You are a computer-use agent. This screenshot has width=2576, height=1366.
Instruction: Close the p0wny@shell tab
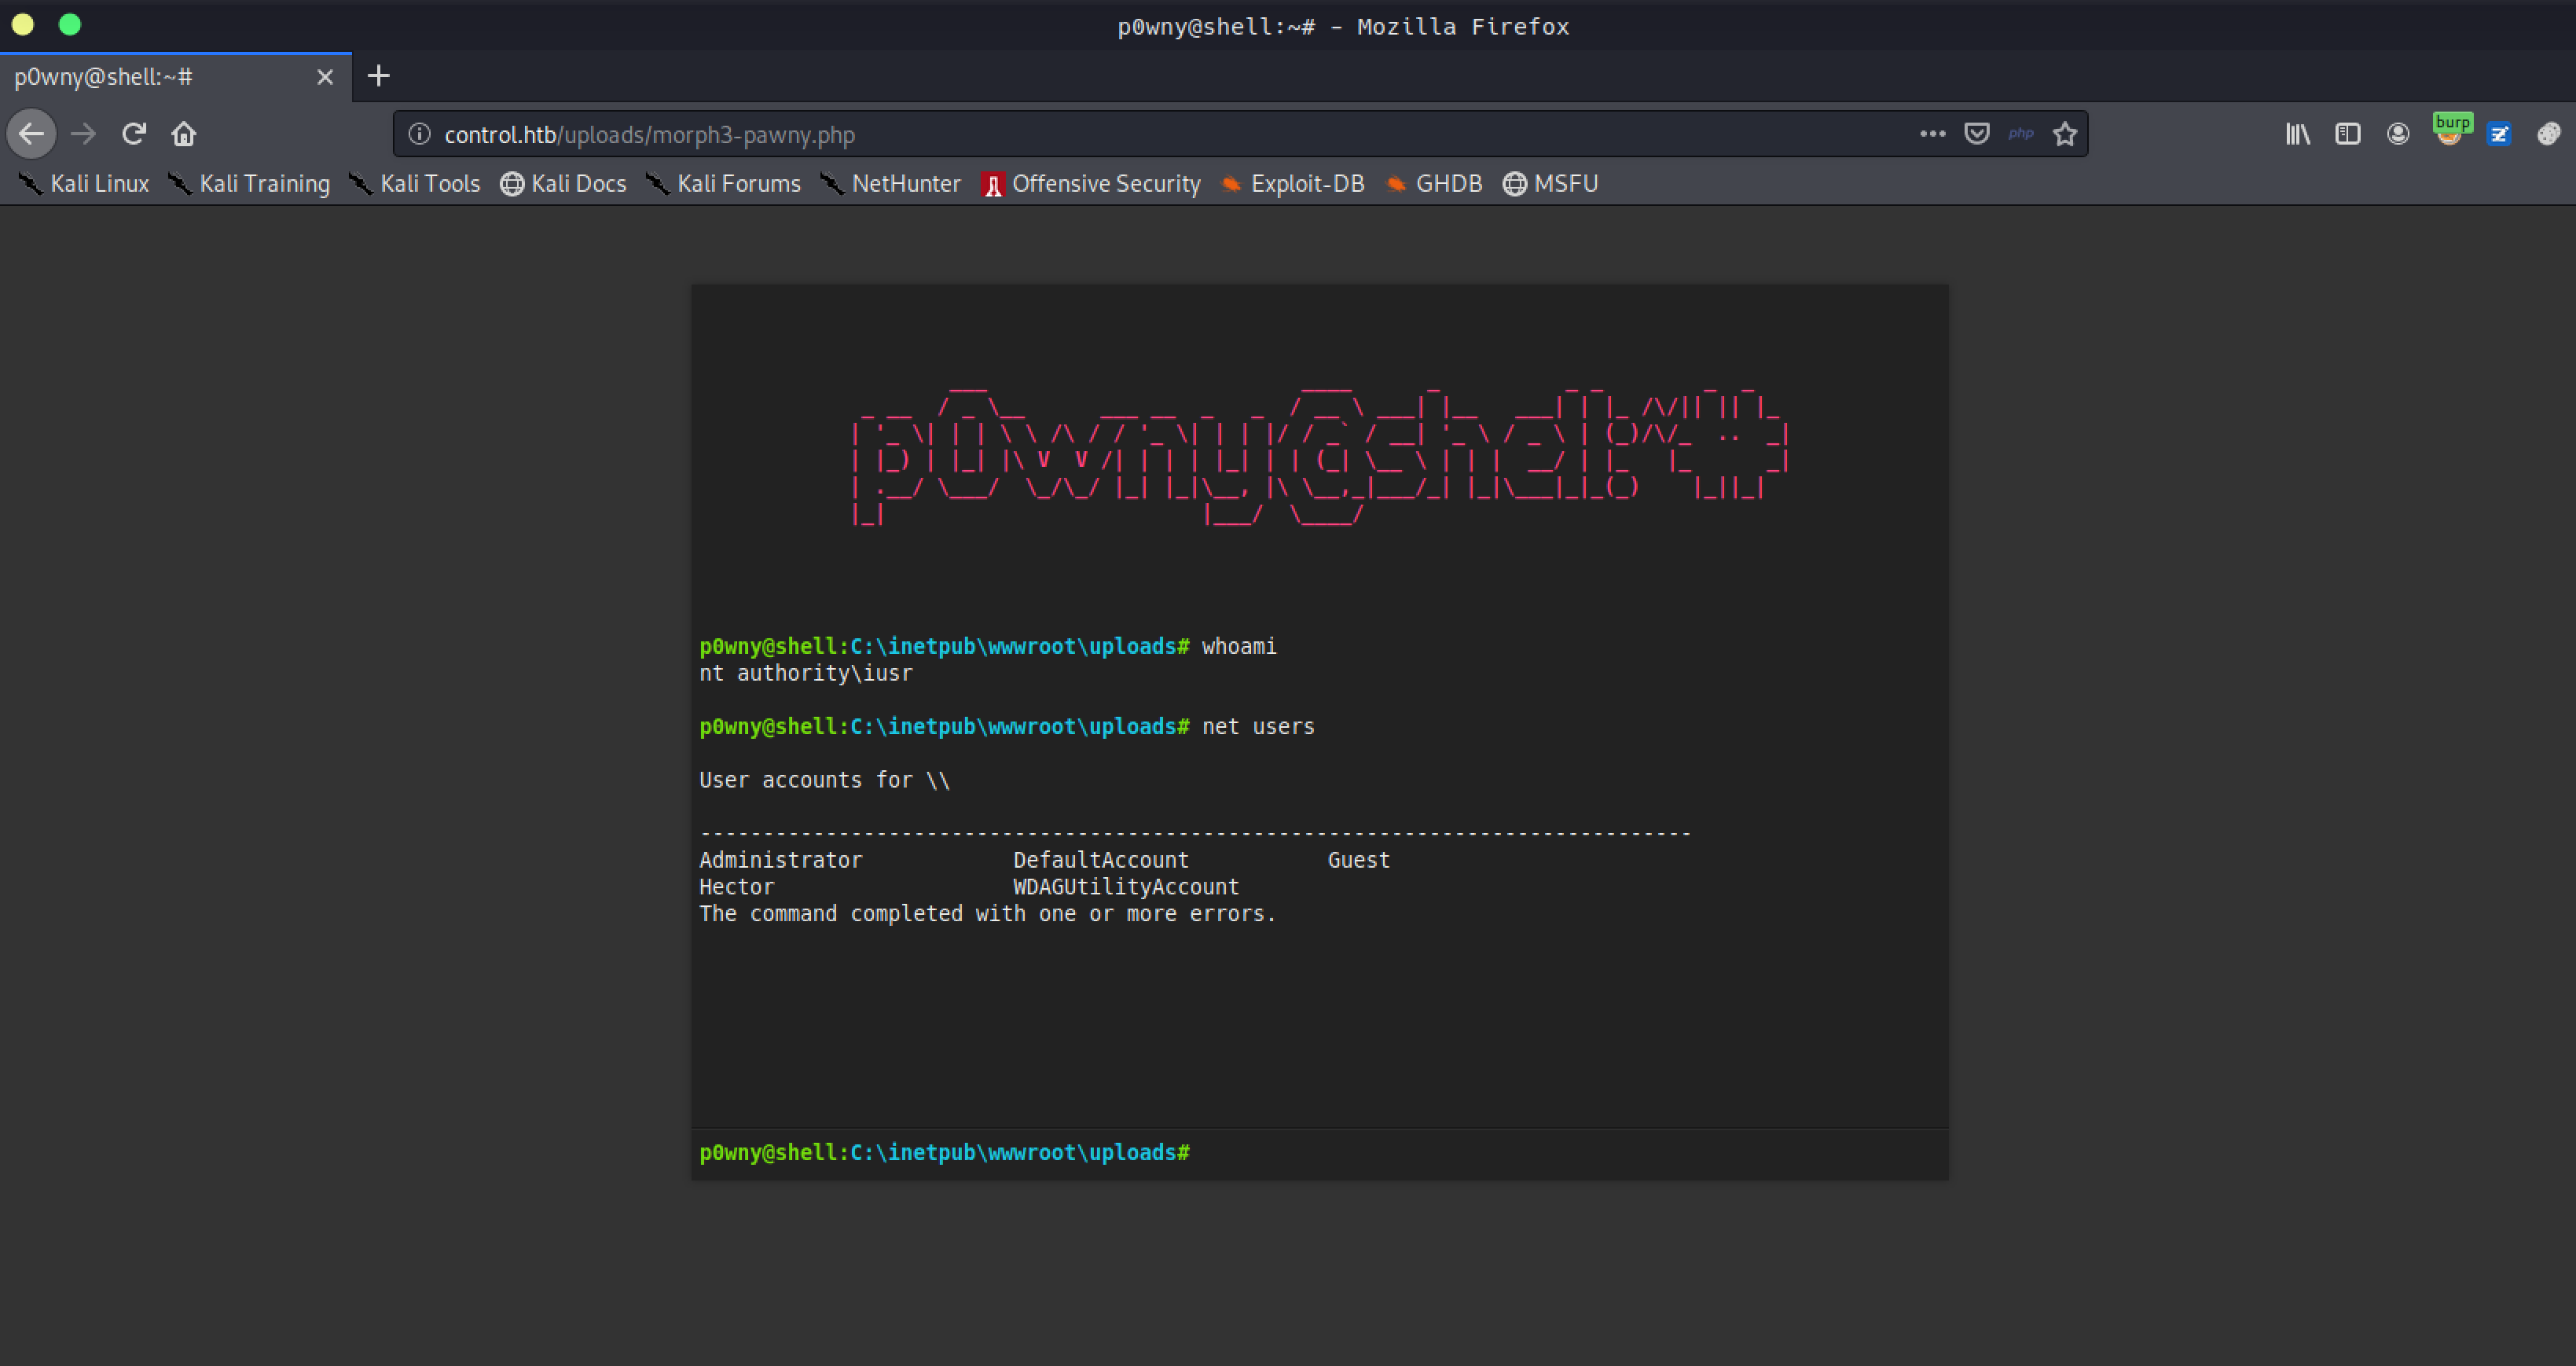[325, 77]
